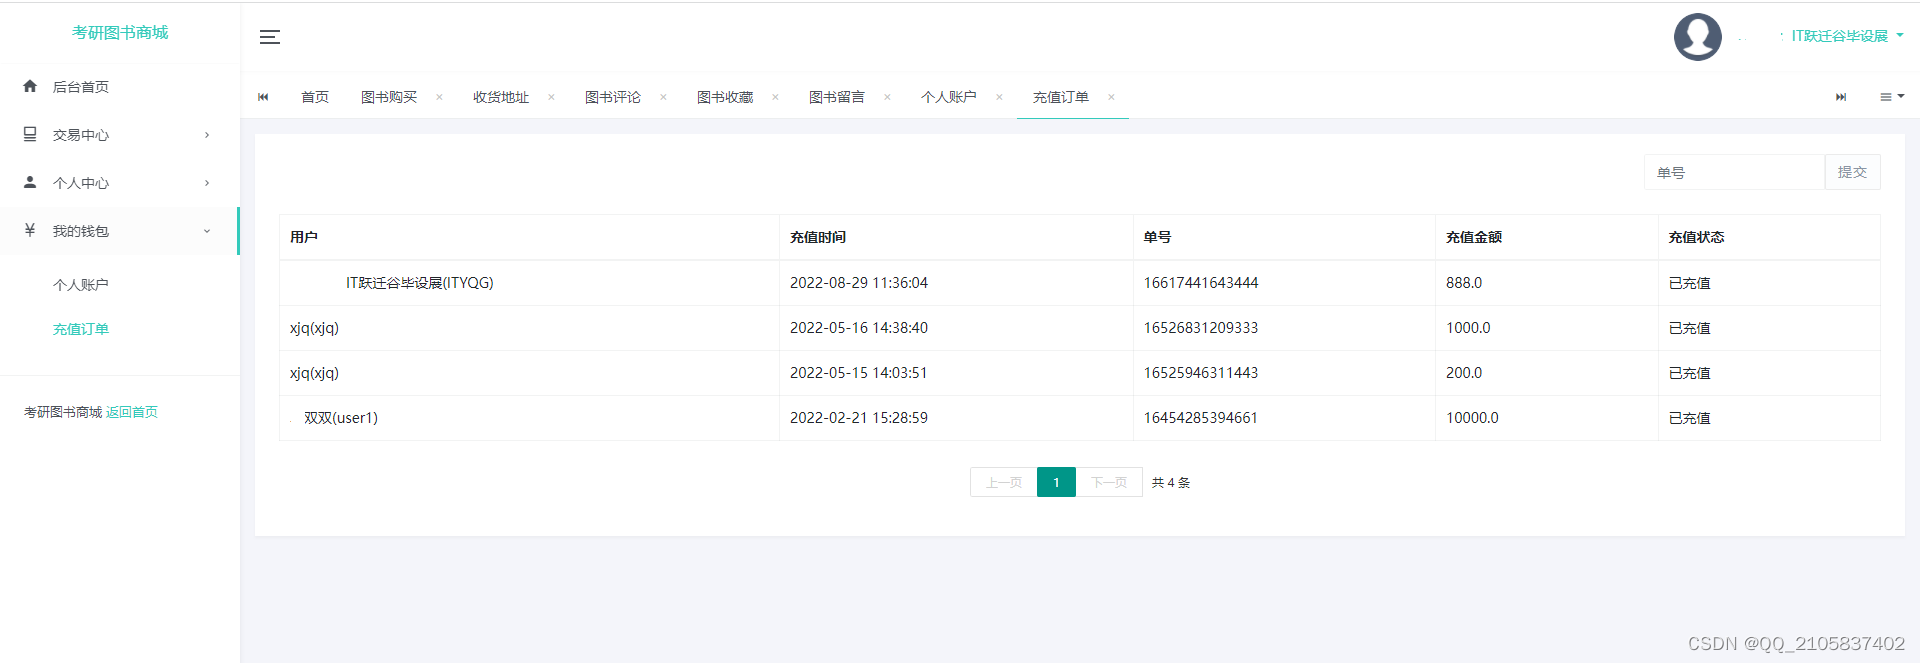Switch to the 图书留言 tab

click(x=837, y=97)
